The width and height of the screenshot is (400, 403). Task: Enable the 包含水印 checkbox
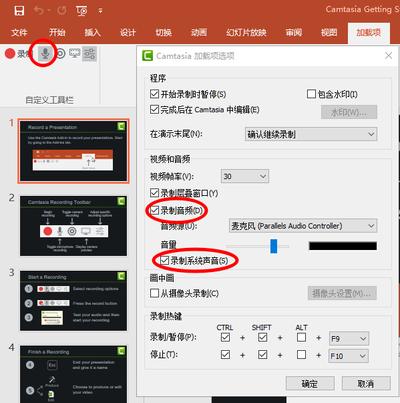coord(311,94)
